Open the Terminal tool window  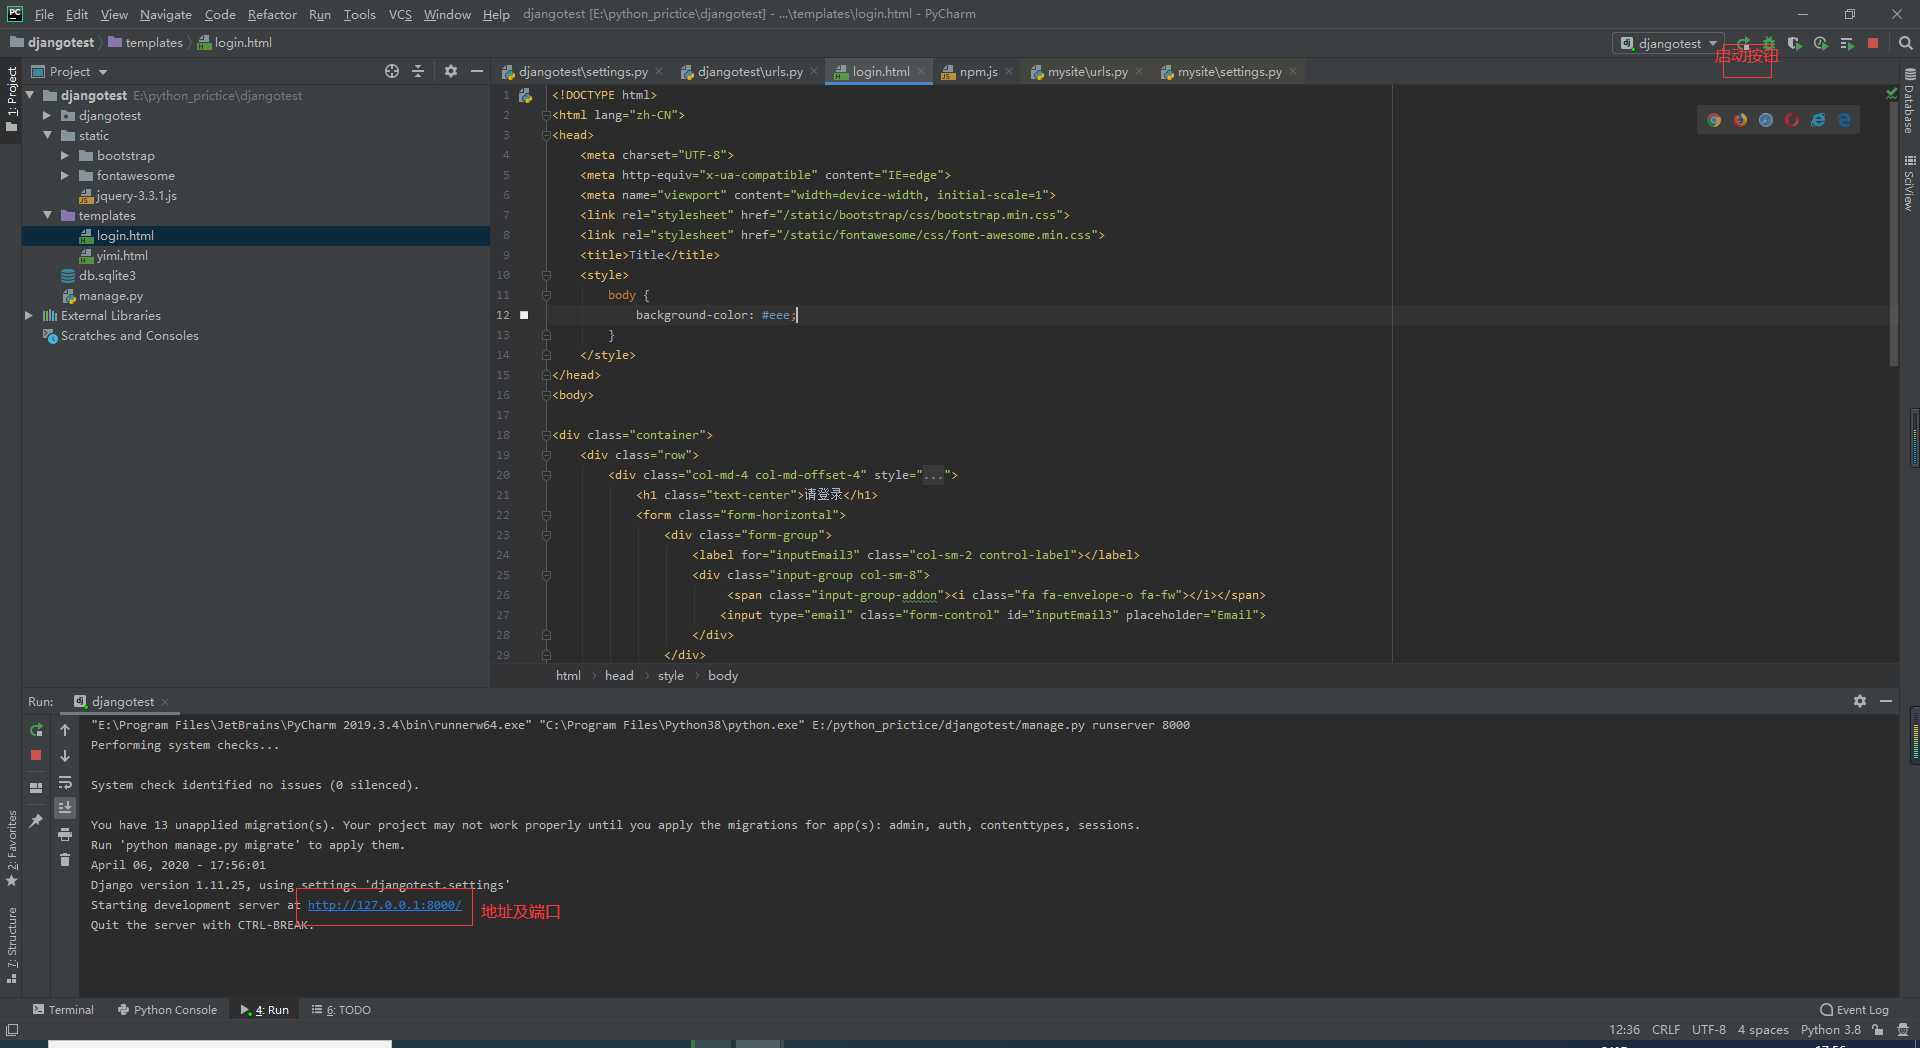tap(63, 1010)
